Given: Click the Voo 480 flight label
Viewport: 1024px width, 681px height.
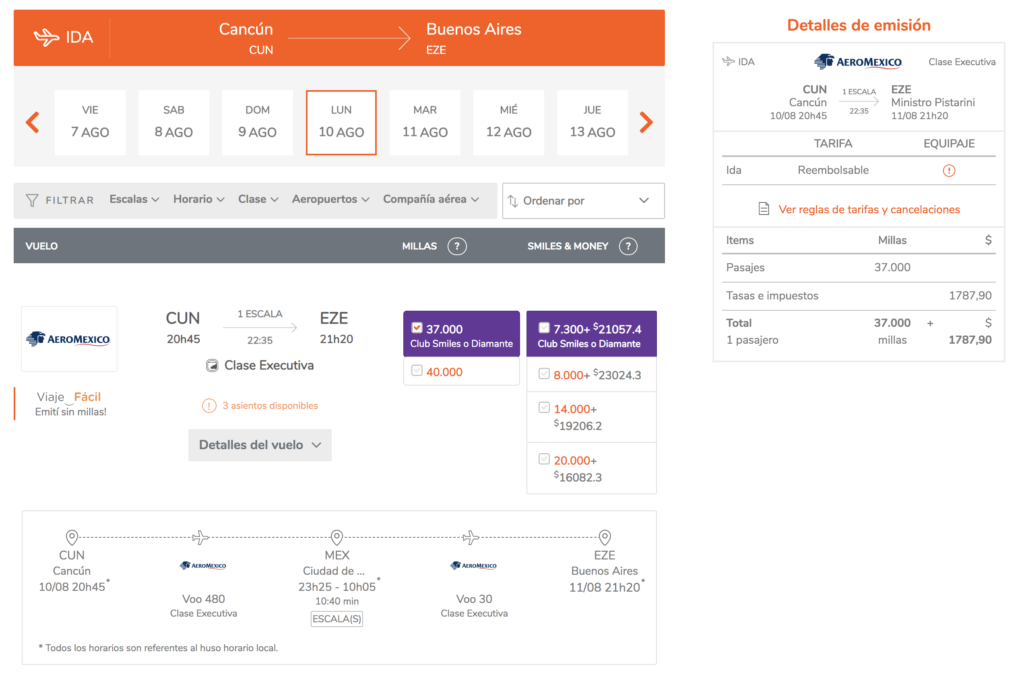Looking at the screenshot, I should click(203, 599).
